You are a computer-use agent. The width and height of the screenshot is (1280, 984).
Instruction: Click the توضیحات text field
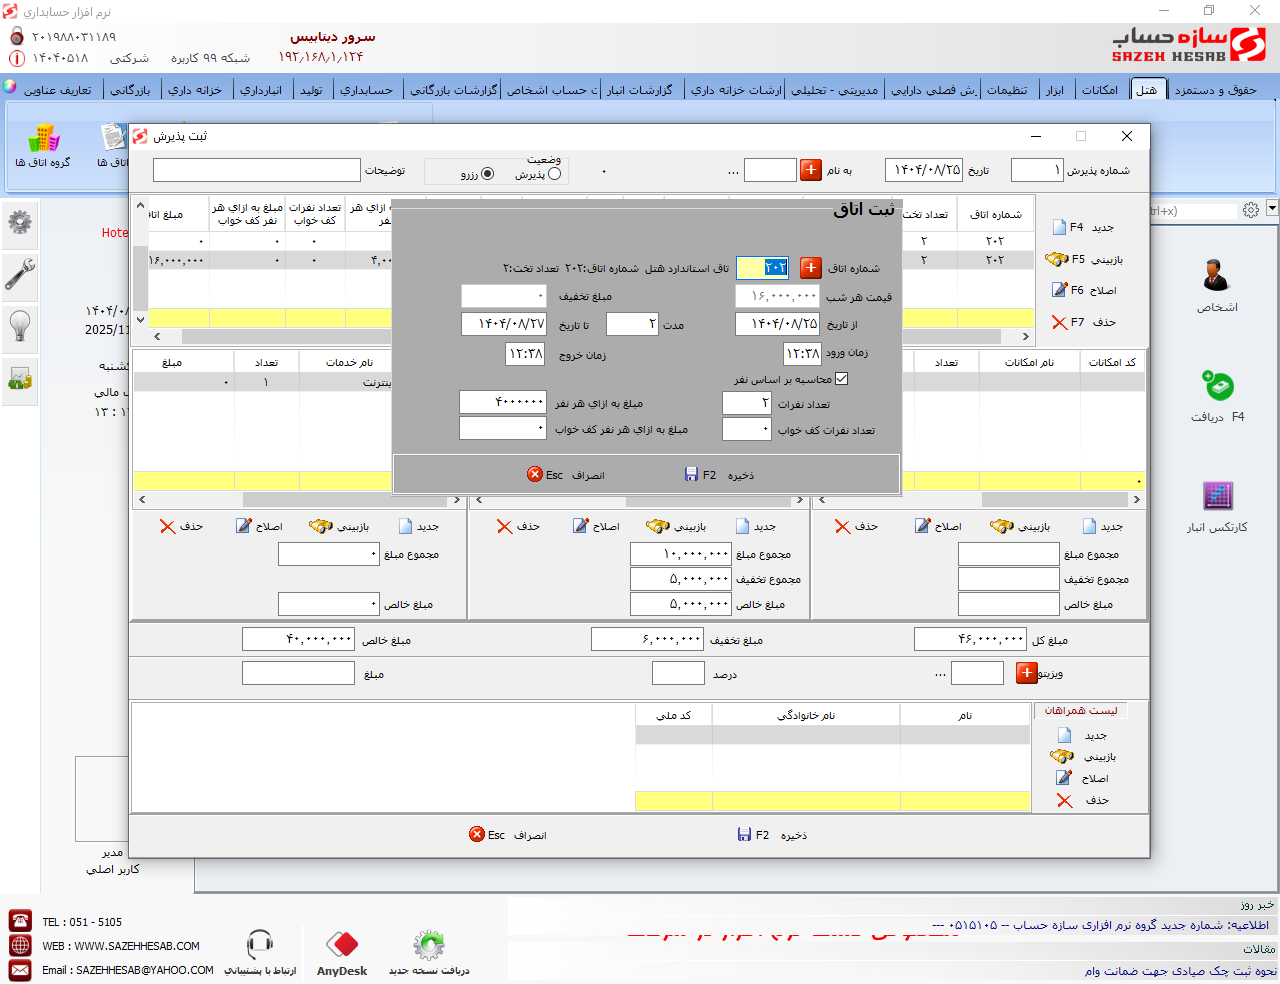point(256,170)
